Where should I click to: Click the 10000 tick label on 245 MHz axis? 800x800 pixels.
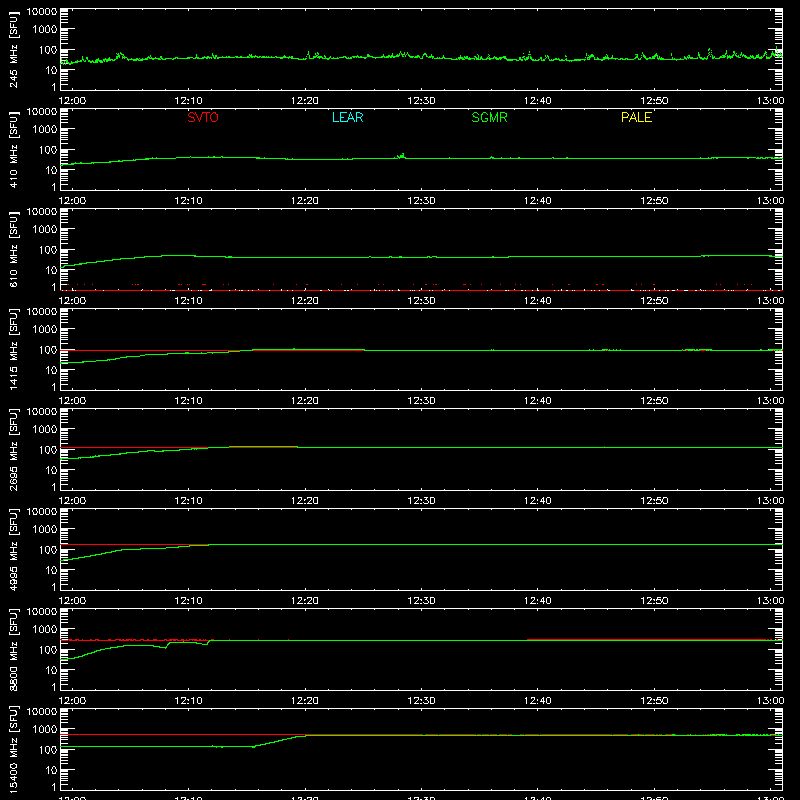[x=42, y=12]
